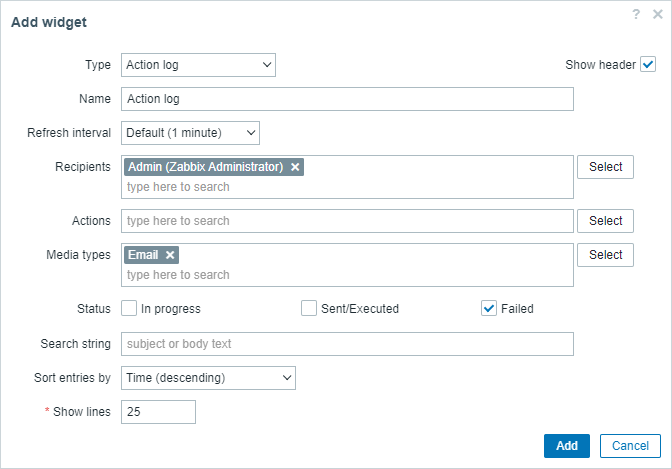This screenshot has width=672, height=469.
Task: Cancel the widget creation
Action: pyautogui.click(x=630, y=446)
